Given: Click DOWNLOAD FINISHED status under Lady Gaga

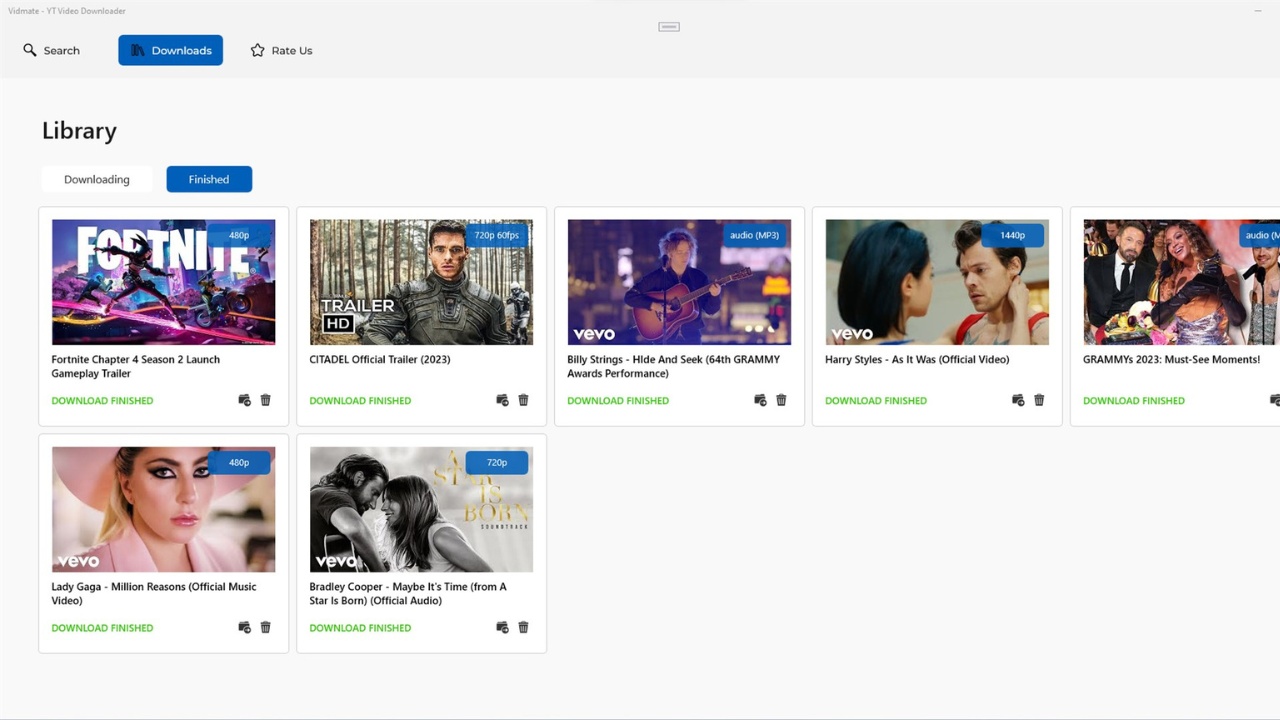Looking at the screenshot, I should coord(102,628).
